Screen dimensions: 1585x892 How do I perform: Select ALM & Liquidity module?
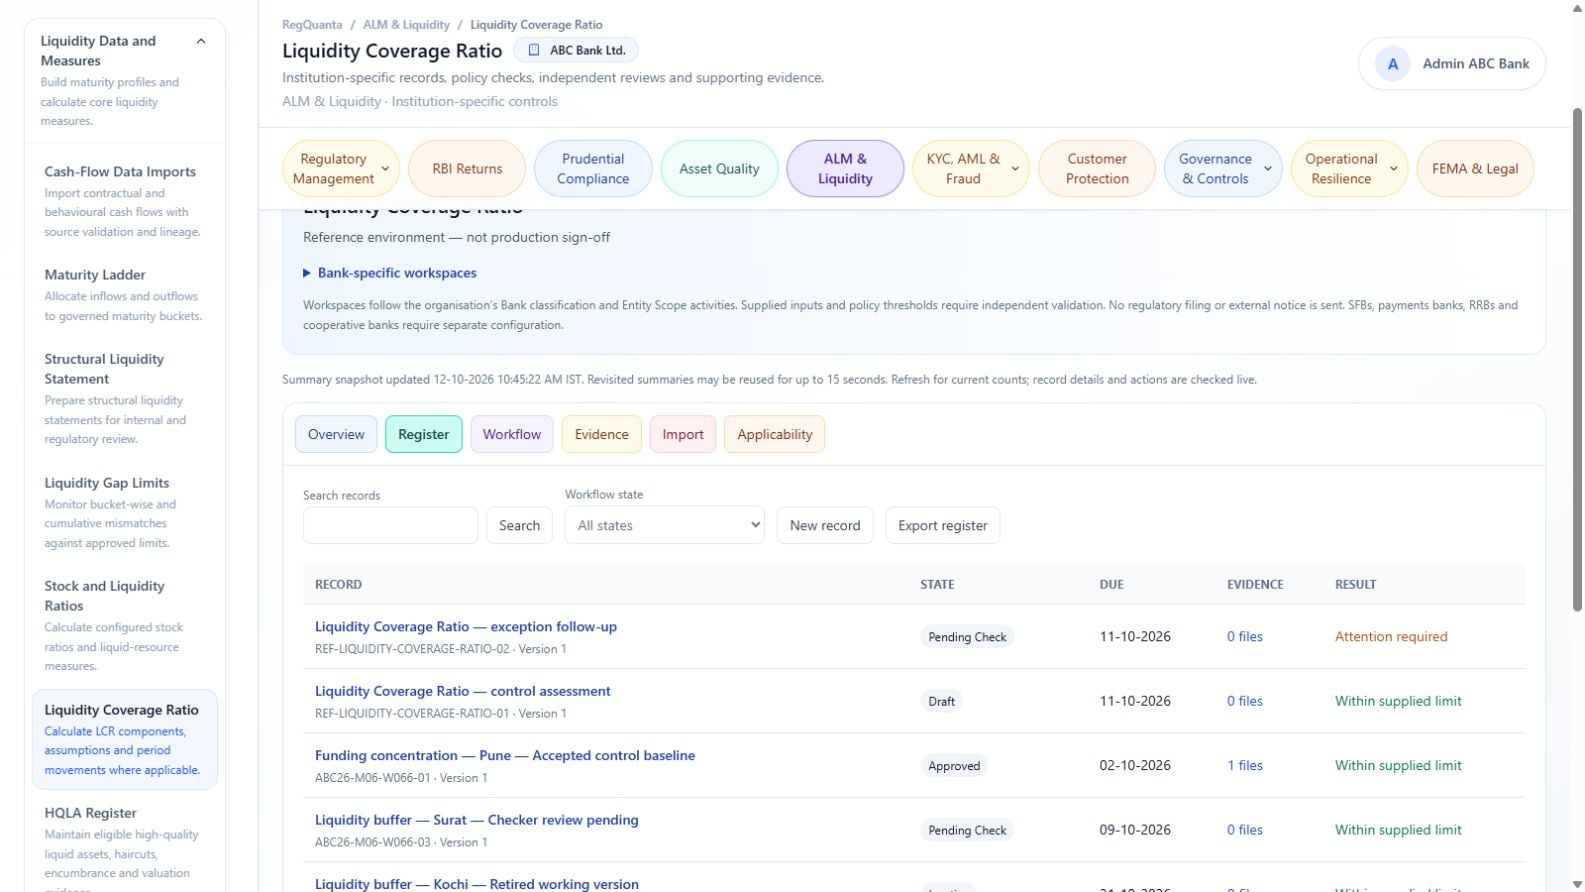tap(845, 169)
